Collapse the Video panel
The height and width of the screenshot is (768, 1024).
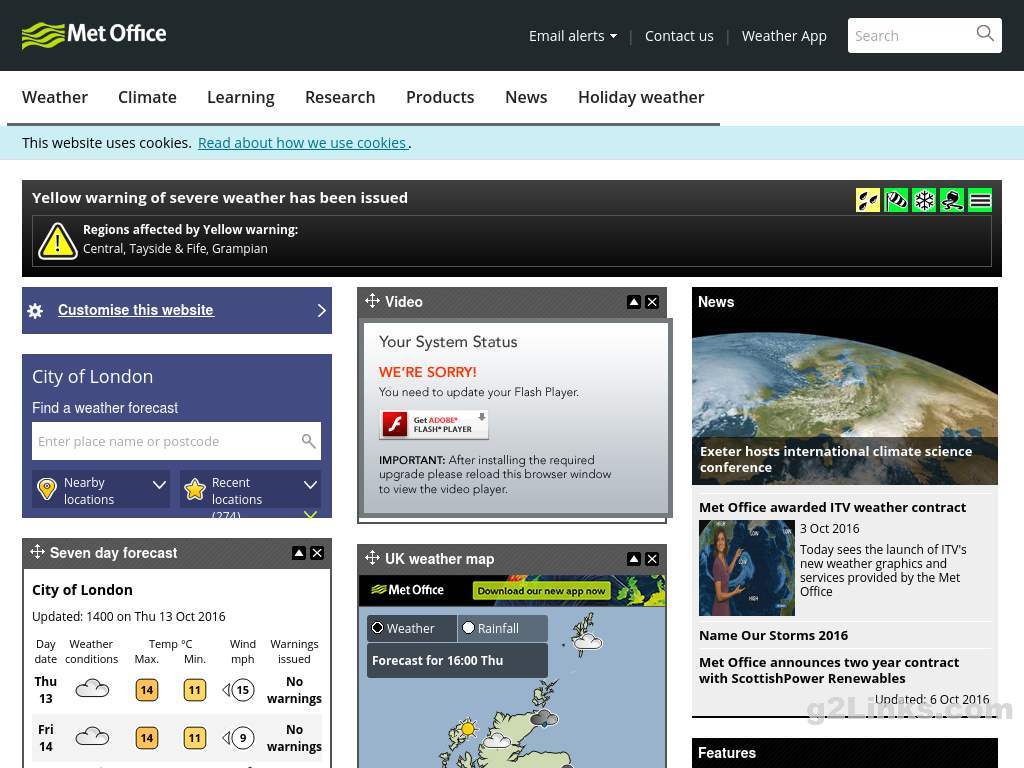(633, 302)
